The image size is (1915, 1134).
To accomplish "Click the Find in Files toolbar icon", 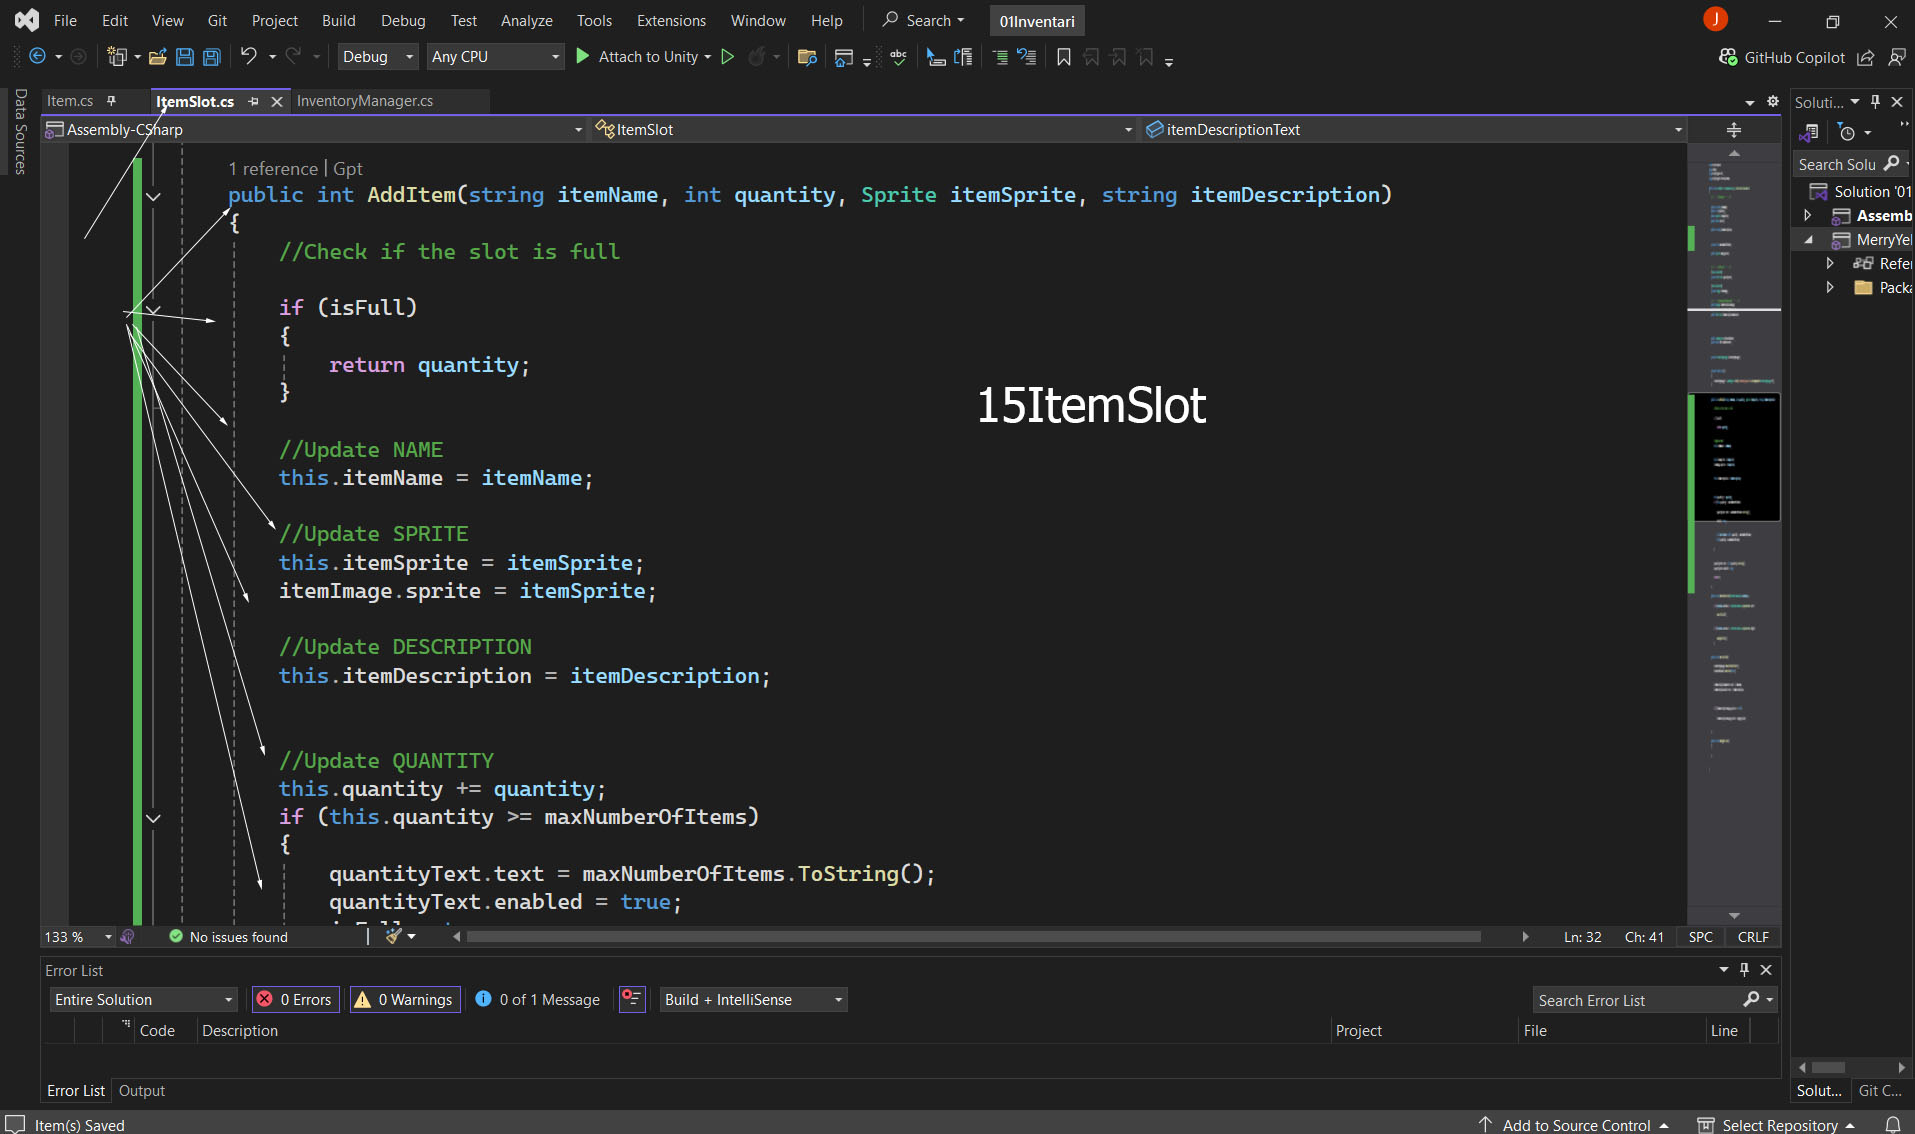I will pos(807,57).
